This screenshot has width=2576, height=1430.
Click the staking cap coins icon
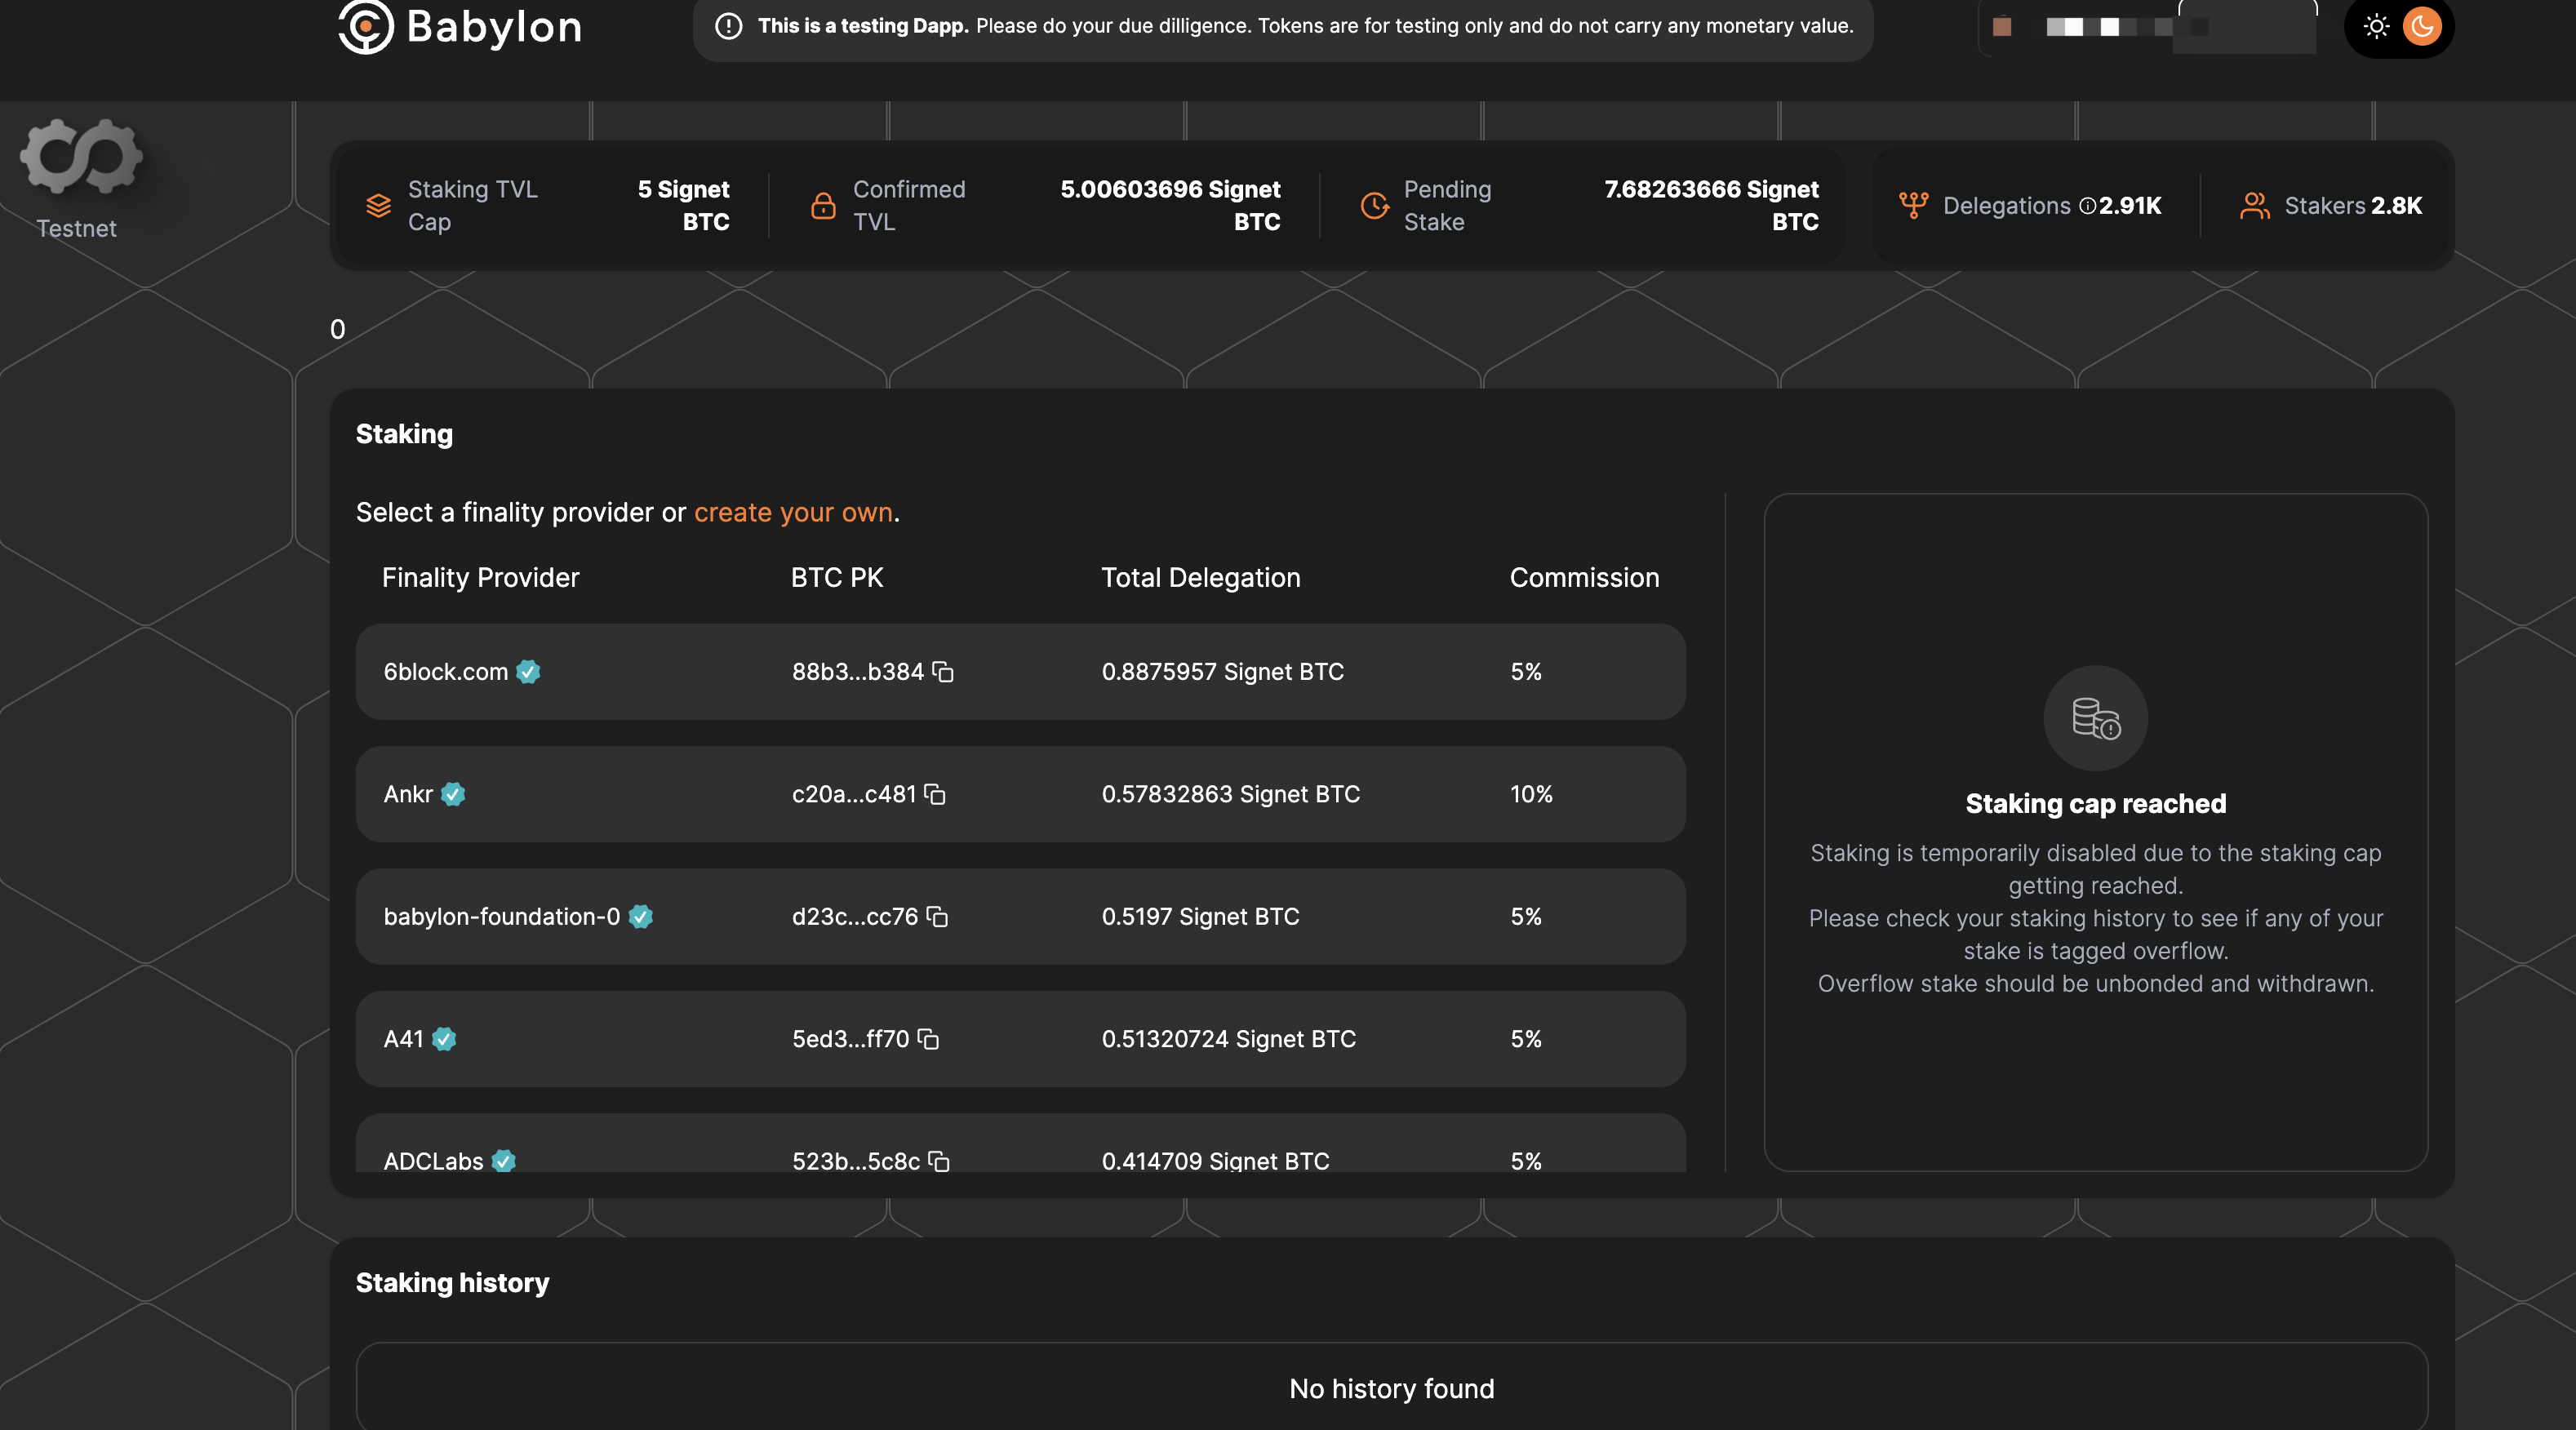tap(2095, 718)
